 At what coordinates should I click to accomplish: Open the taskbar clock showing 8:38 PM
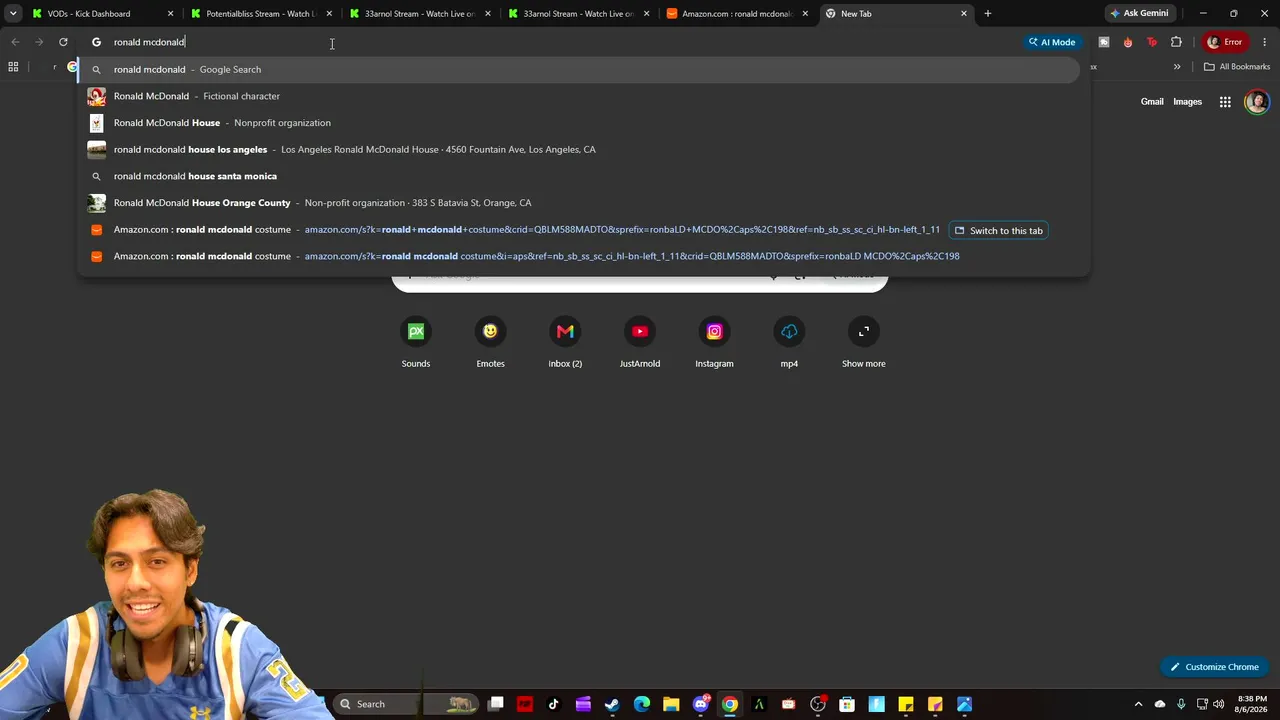pyautogui.click(x=1252, y=704)
